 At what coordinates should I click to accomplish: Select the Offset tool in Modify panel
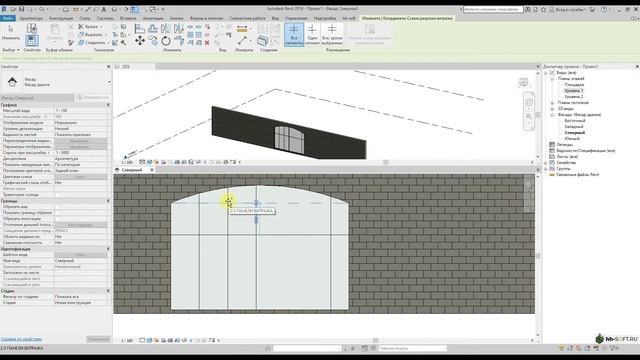point(153,28)
